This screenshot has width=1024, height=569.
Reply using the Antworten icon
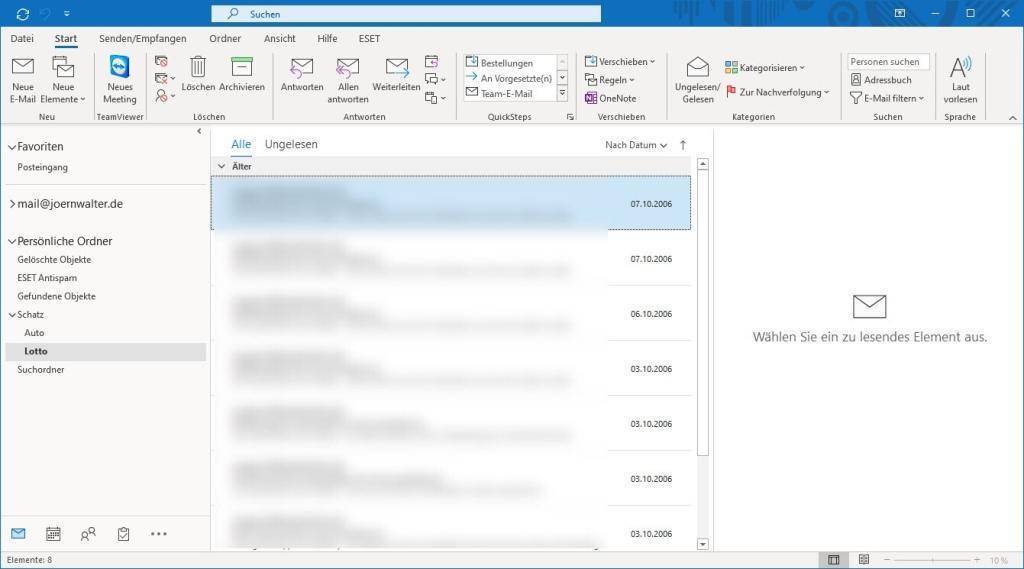click(301, 68)
